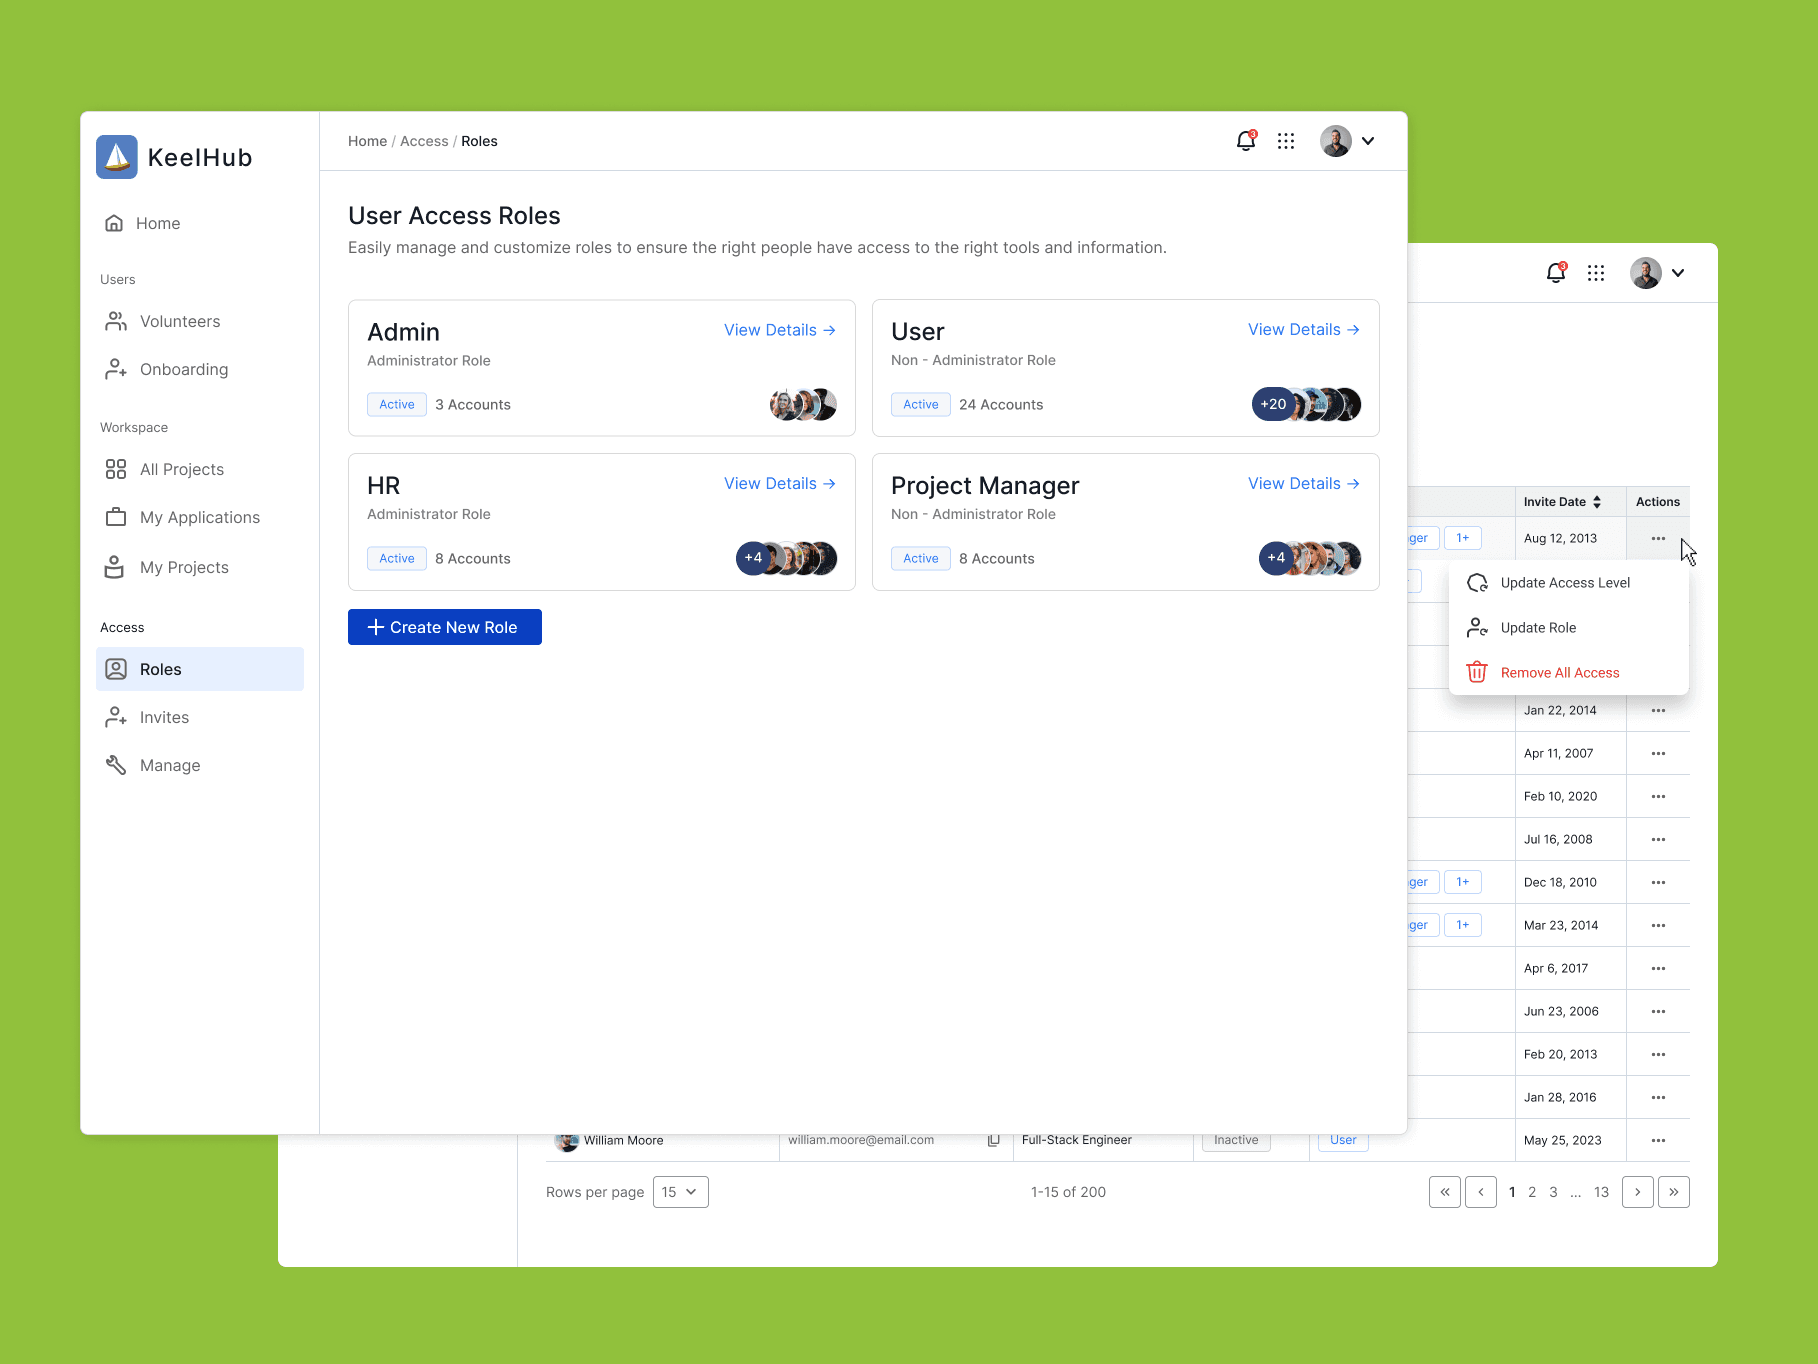Open profile menu in the Roles header
The height and width of the screenshot is (1364, 1818).
1348,141
